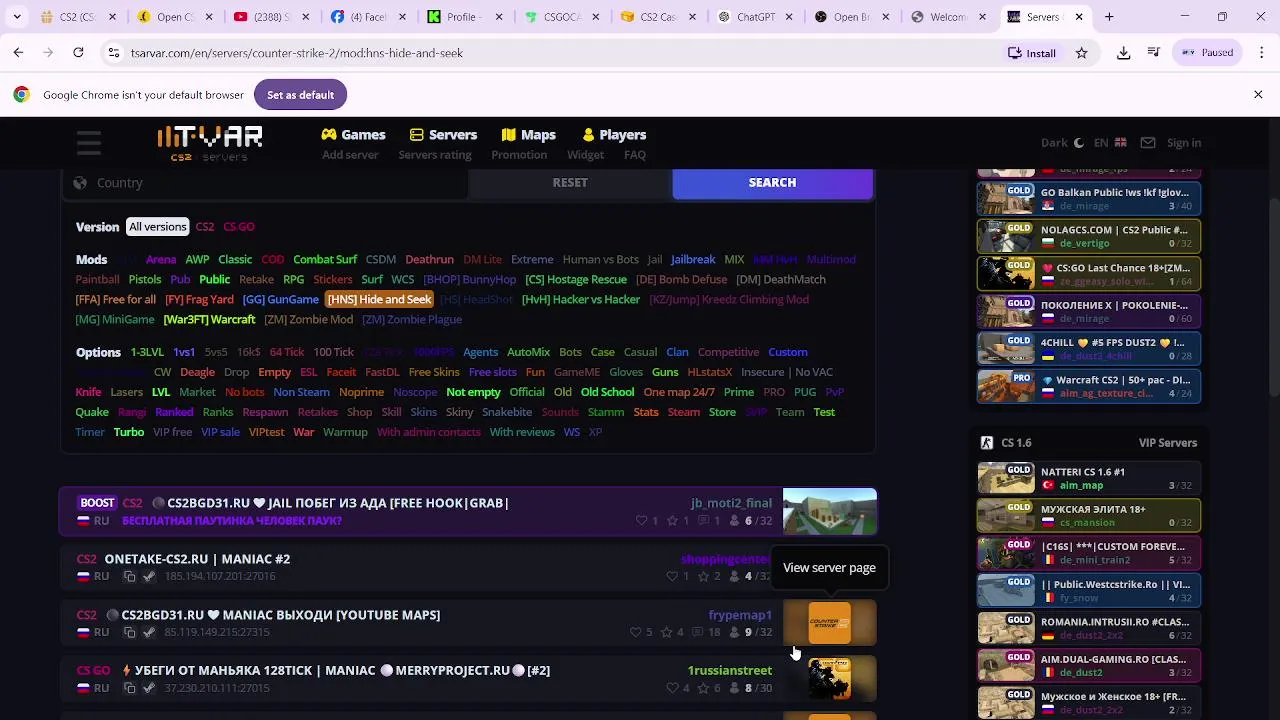
Task: Copy the 37.230.210.111:27015 address icon
Action: tap(129, 689)
